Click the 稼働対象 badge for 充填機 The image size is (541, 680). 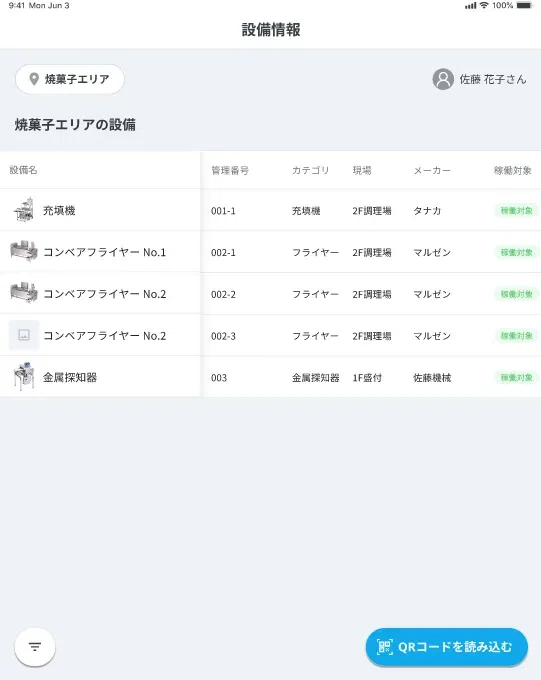[x=516, y=211]
